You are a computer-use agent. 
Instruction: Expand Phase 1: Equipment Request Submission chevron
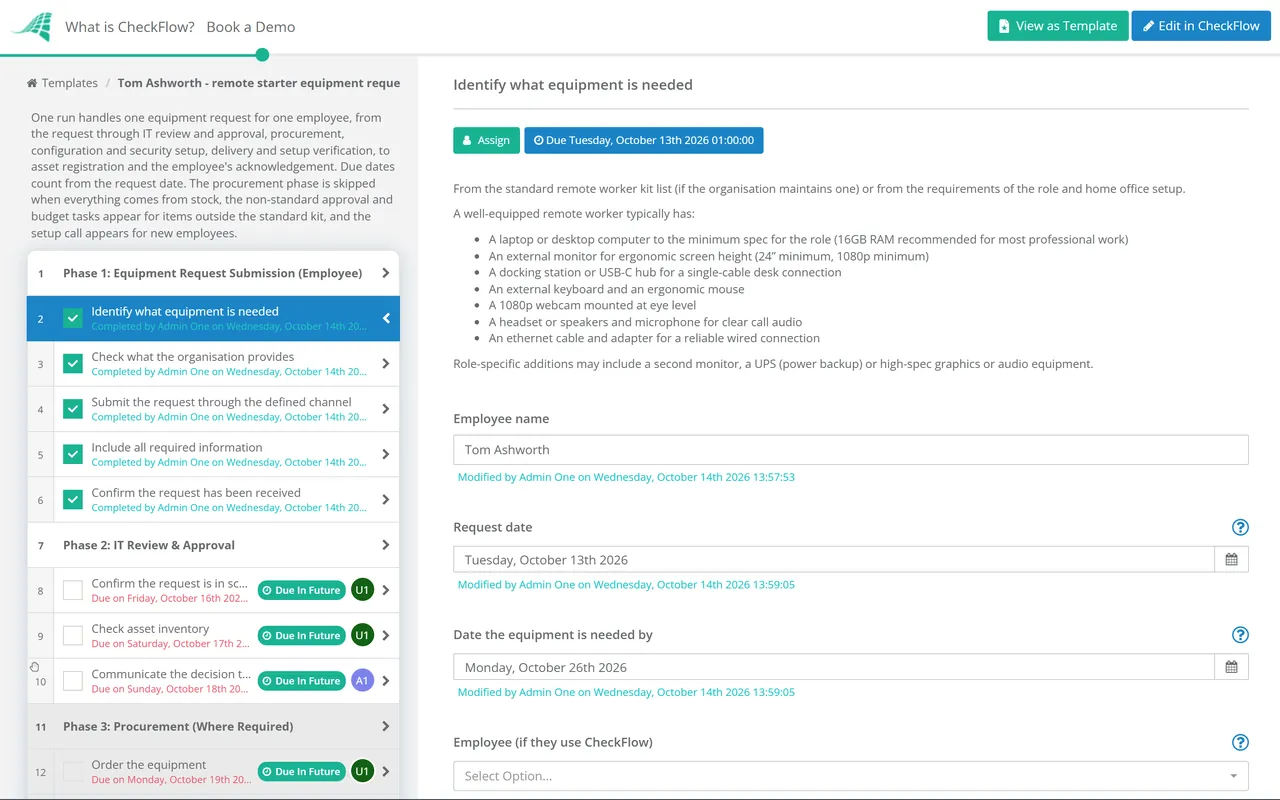386,273
